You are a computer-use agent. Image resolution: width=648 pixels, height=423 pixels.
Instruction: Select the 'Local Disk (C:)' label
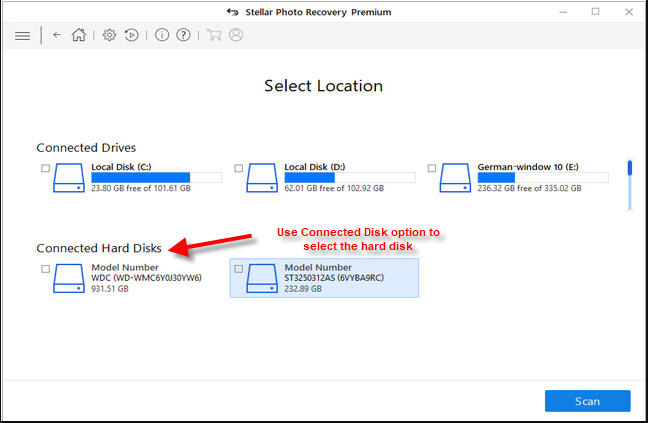(x=121, y=167)
